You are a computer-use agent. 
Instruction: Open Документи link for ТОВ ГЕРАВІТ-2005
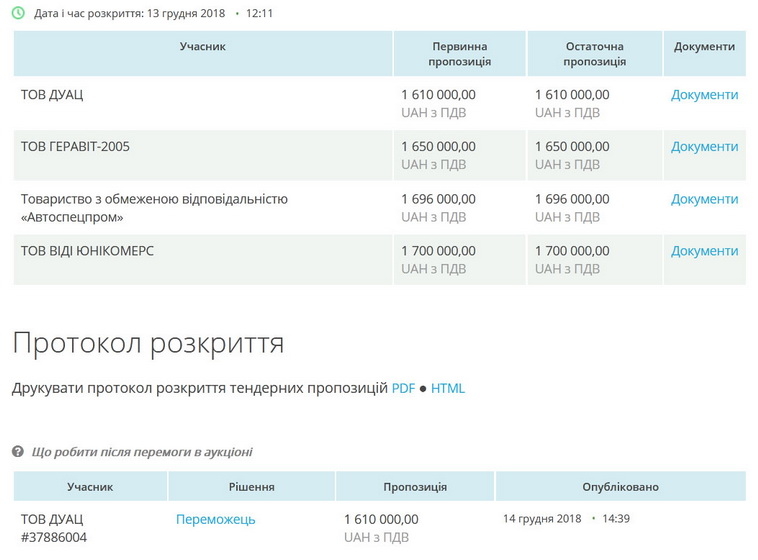point(704,147)
